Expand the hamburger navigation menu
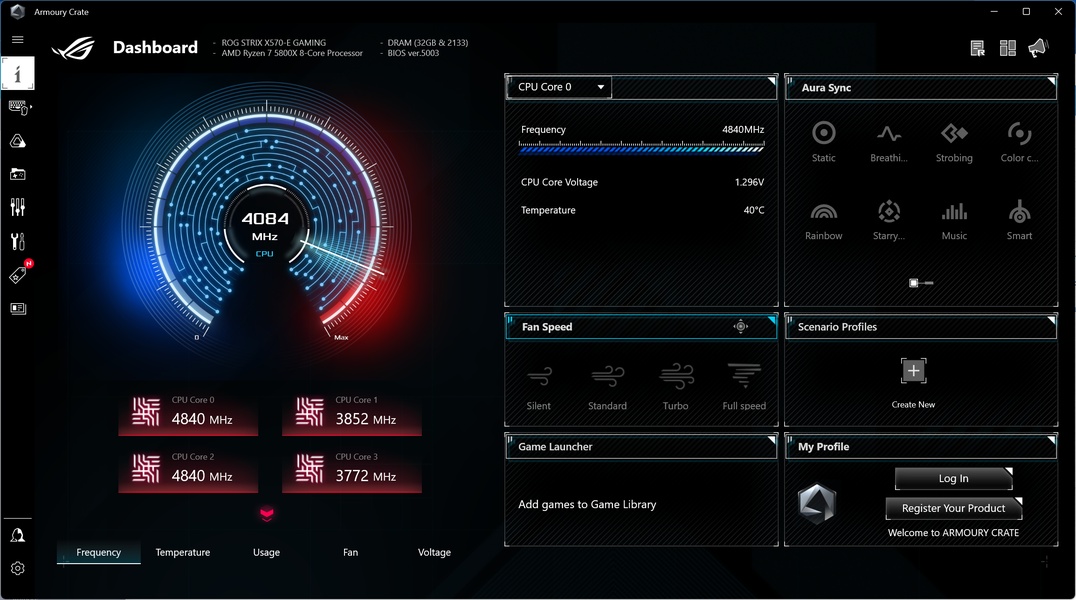Viewport: 1076px width, 600px height. coord(18,40)
